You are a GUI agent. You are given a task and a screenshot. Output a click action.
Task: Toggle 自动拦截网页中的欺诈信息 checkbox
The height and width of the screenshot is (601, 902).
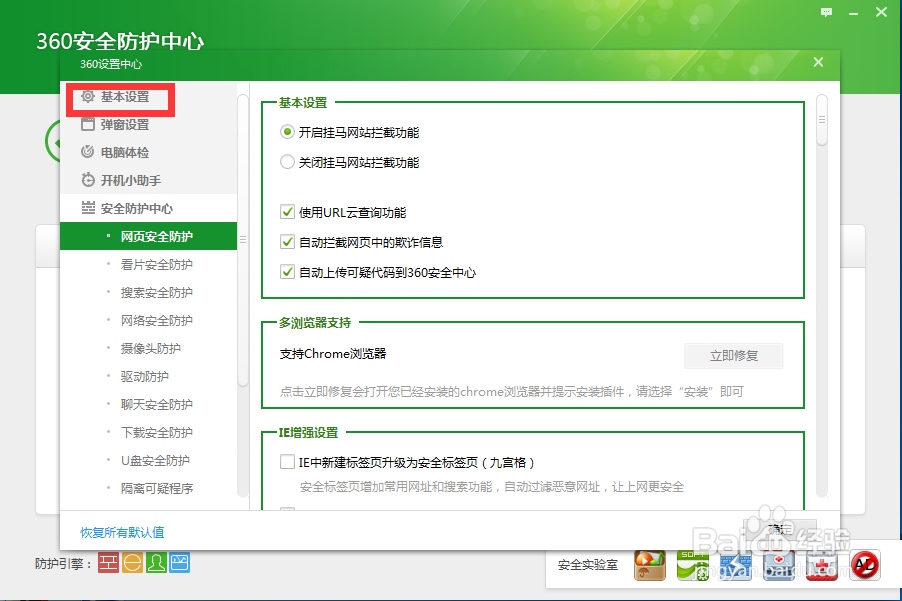tap(287, 242)
